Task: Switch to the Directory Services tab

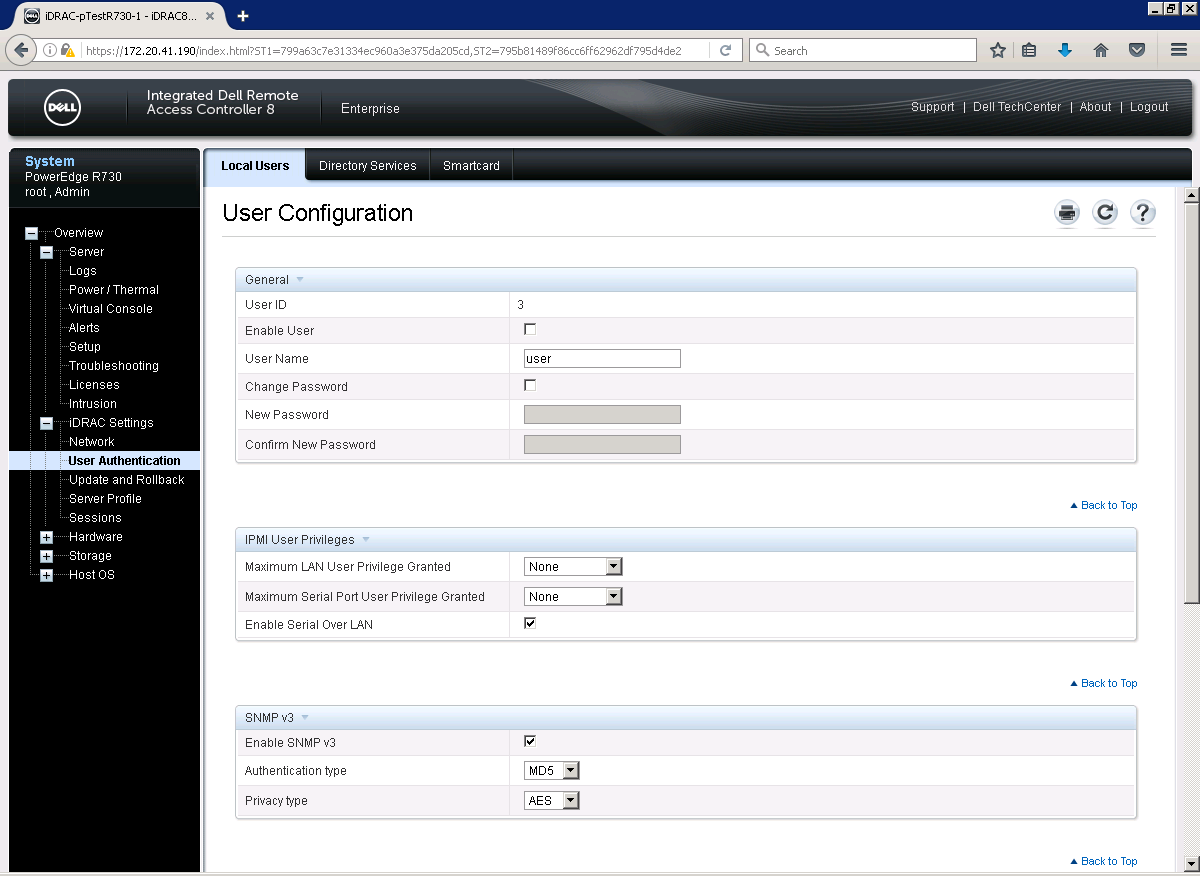Action: tap(367, 165)
